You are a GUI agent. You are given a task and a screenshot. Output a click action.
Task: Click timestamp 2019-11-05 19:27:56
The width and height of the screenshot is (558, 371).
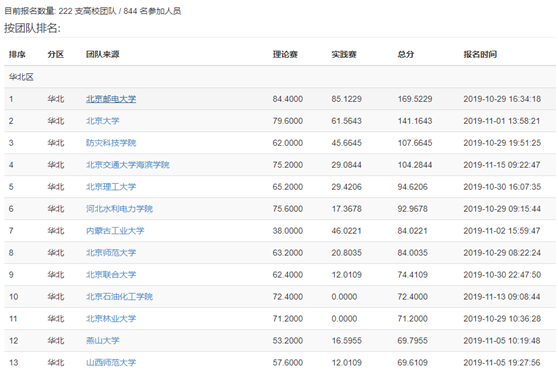click(502, 362)
